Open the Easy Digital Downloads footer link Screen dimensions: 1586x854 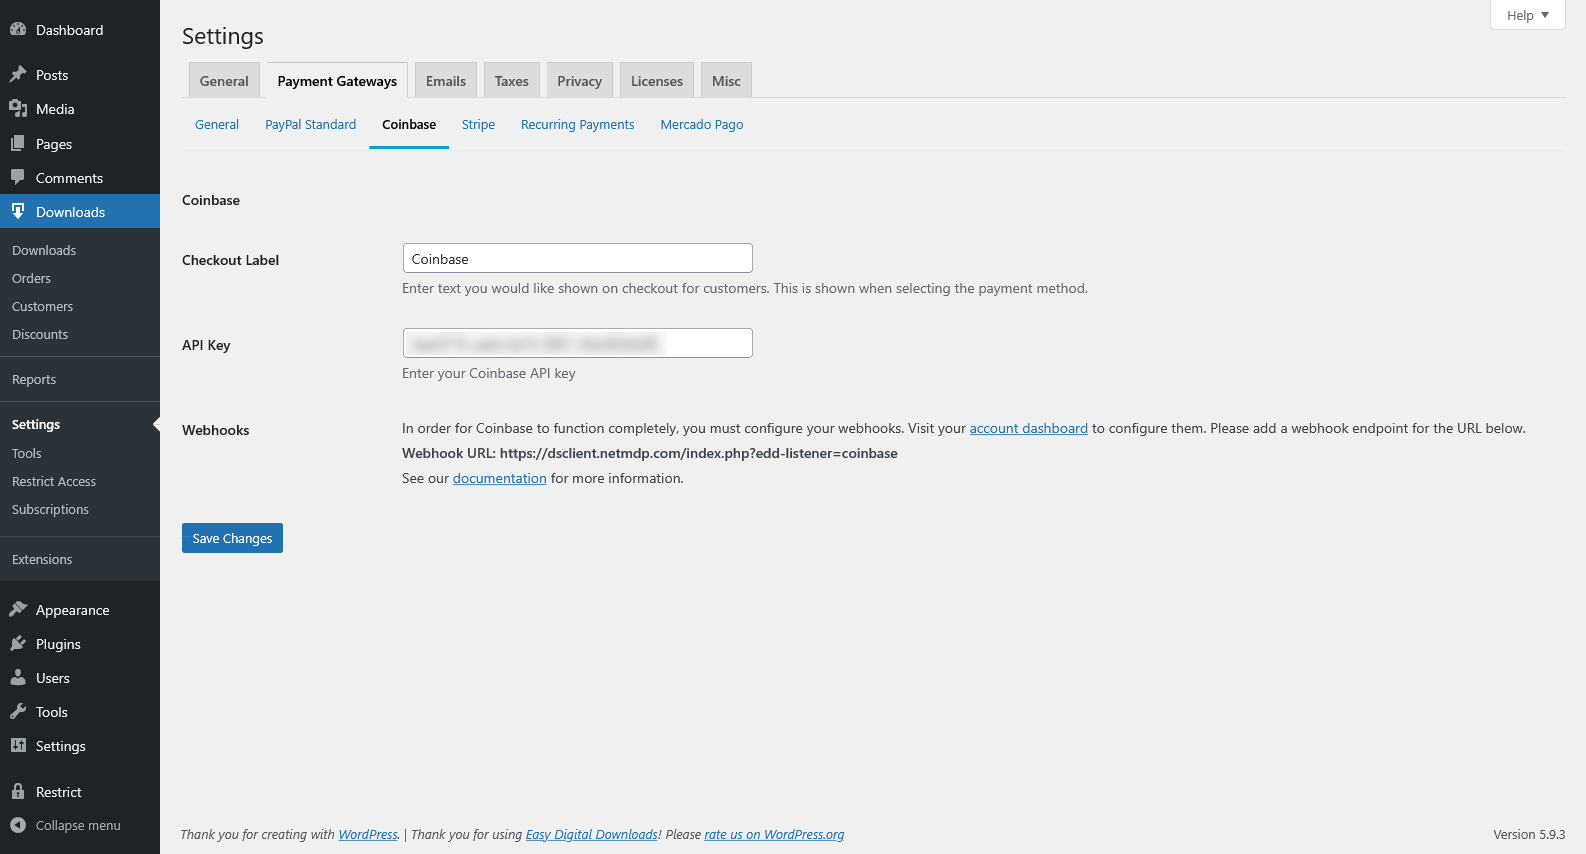pos(592,834)
